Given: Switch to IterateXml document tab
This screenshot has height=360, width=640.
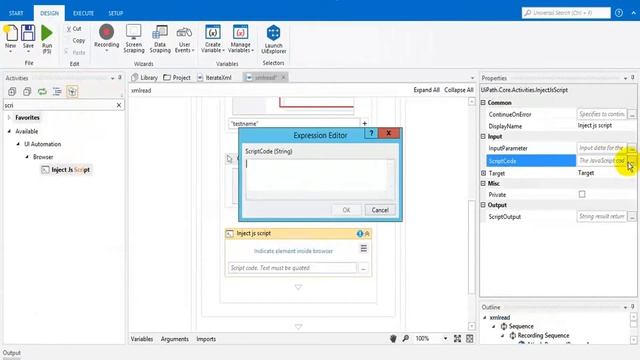Looking at the screenshot, I should (x=215, y=77).
